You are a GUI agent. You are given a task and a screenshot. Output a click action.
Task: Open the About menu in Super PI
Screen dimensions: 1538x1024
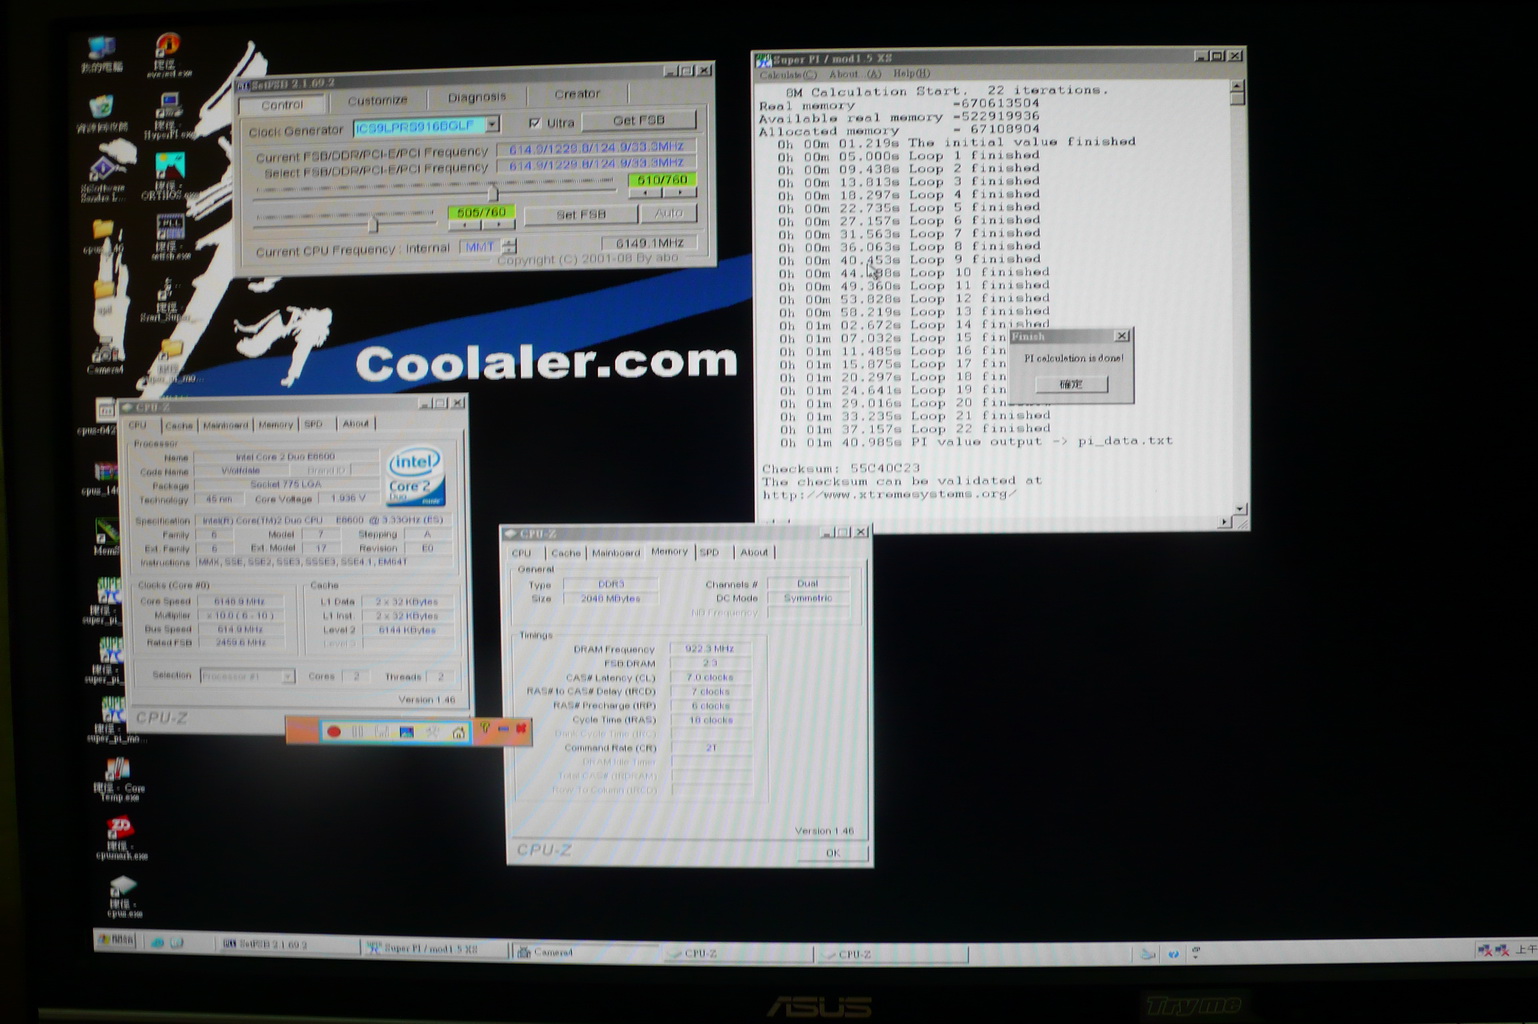[855, 74]
